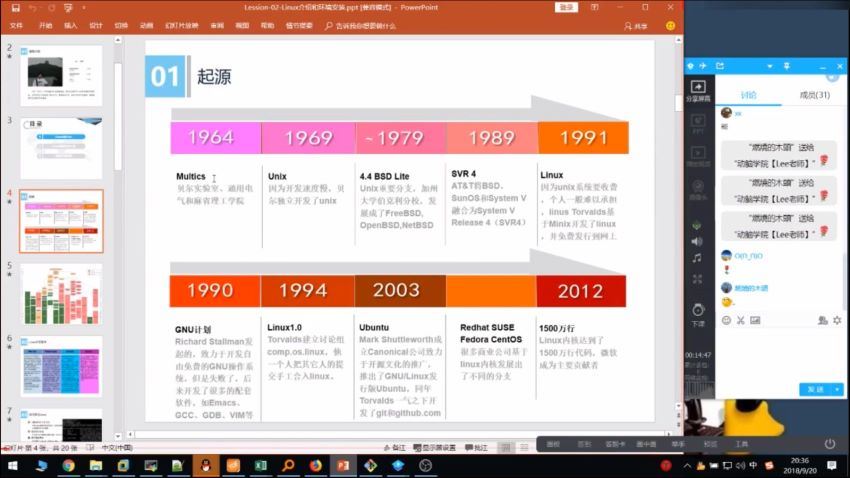Click the 1964 timeline block

(216, 138)
